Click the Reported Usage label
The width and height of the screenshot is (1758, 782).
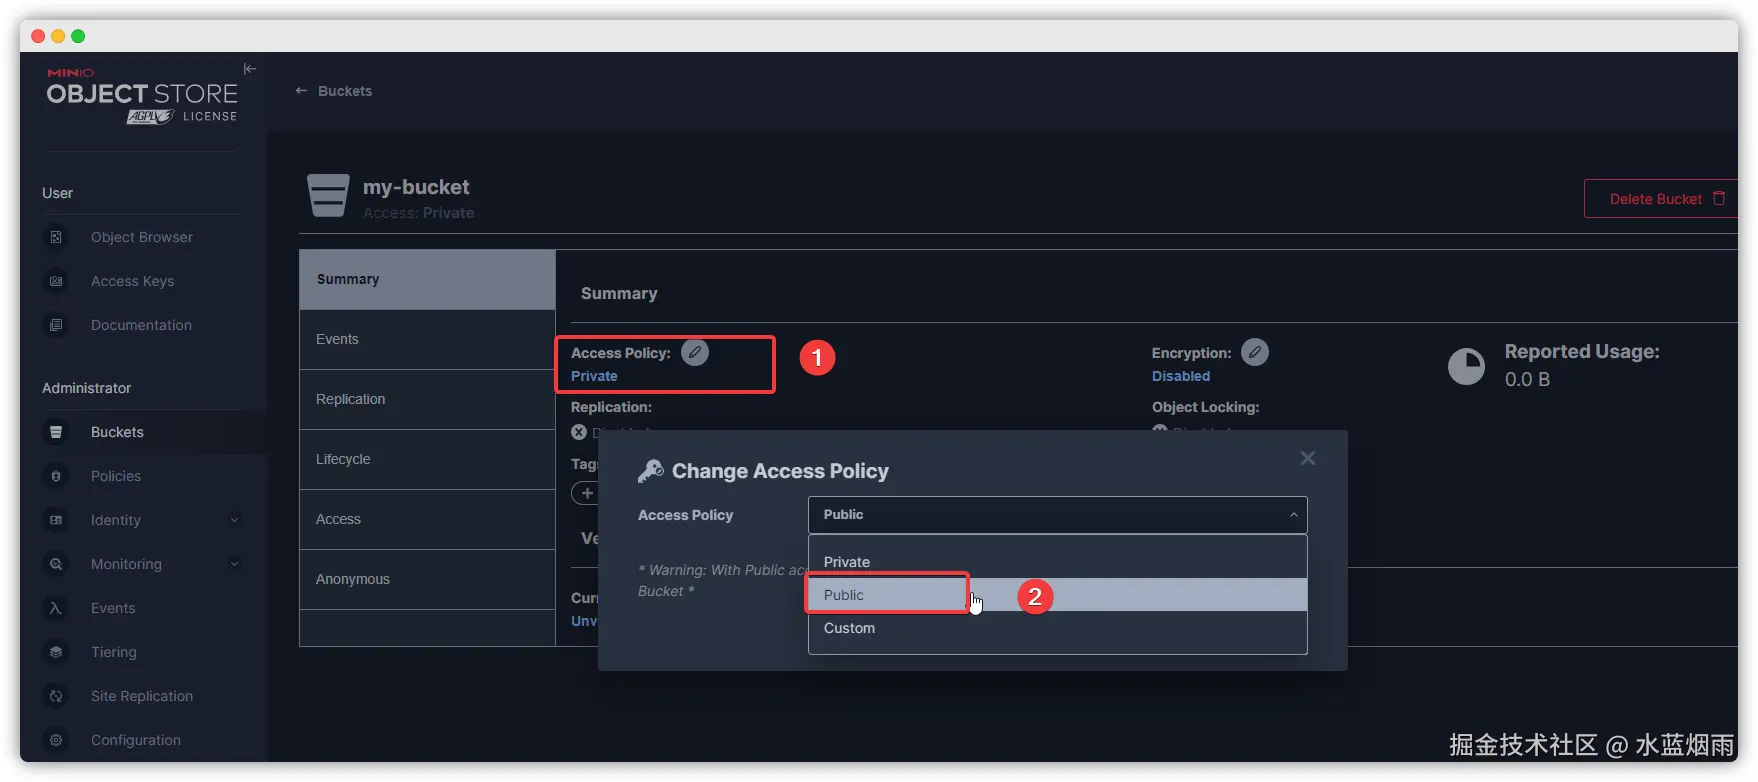[x=1582, y=352]
